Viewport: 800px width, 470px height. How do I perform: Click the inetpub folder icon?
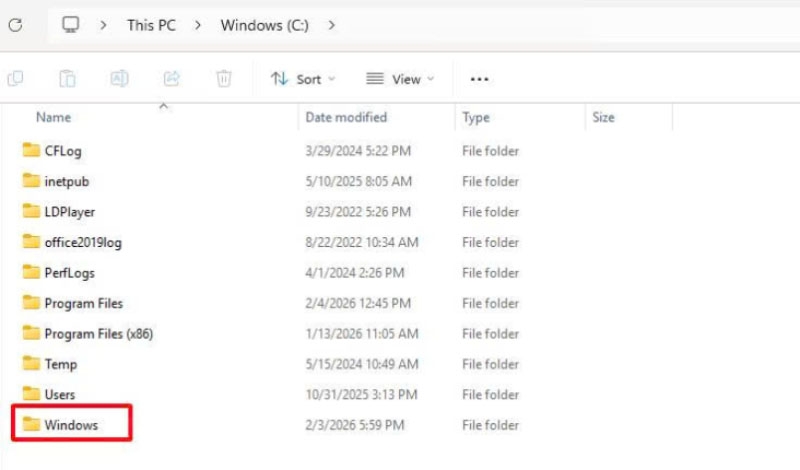[x=31, y=181]
